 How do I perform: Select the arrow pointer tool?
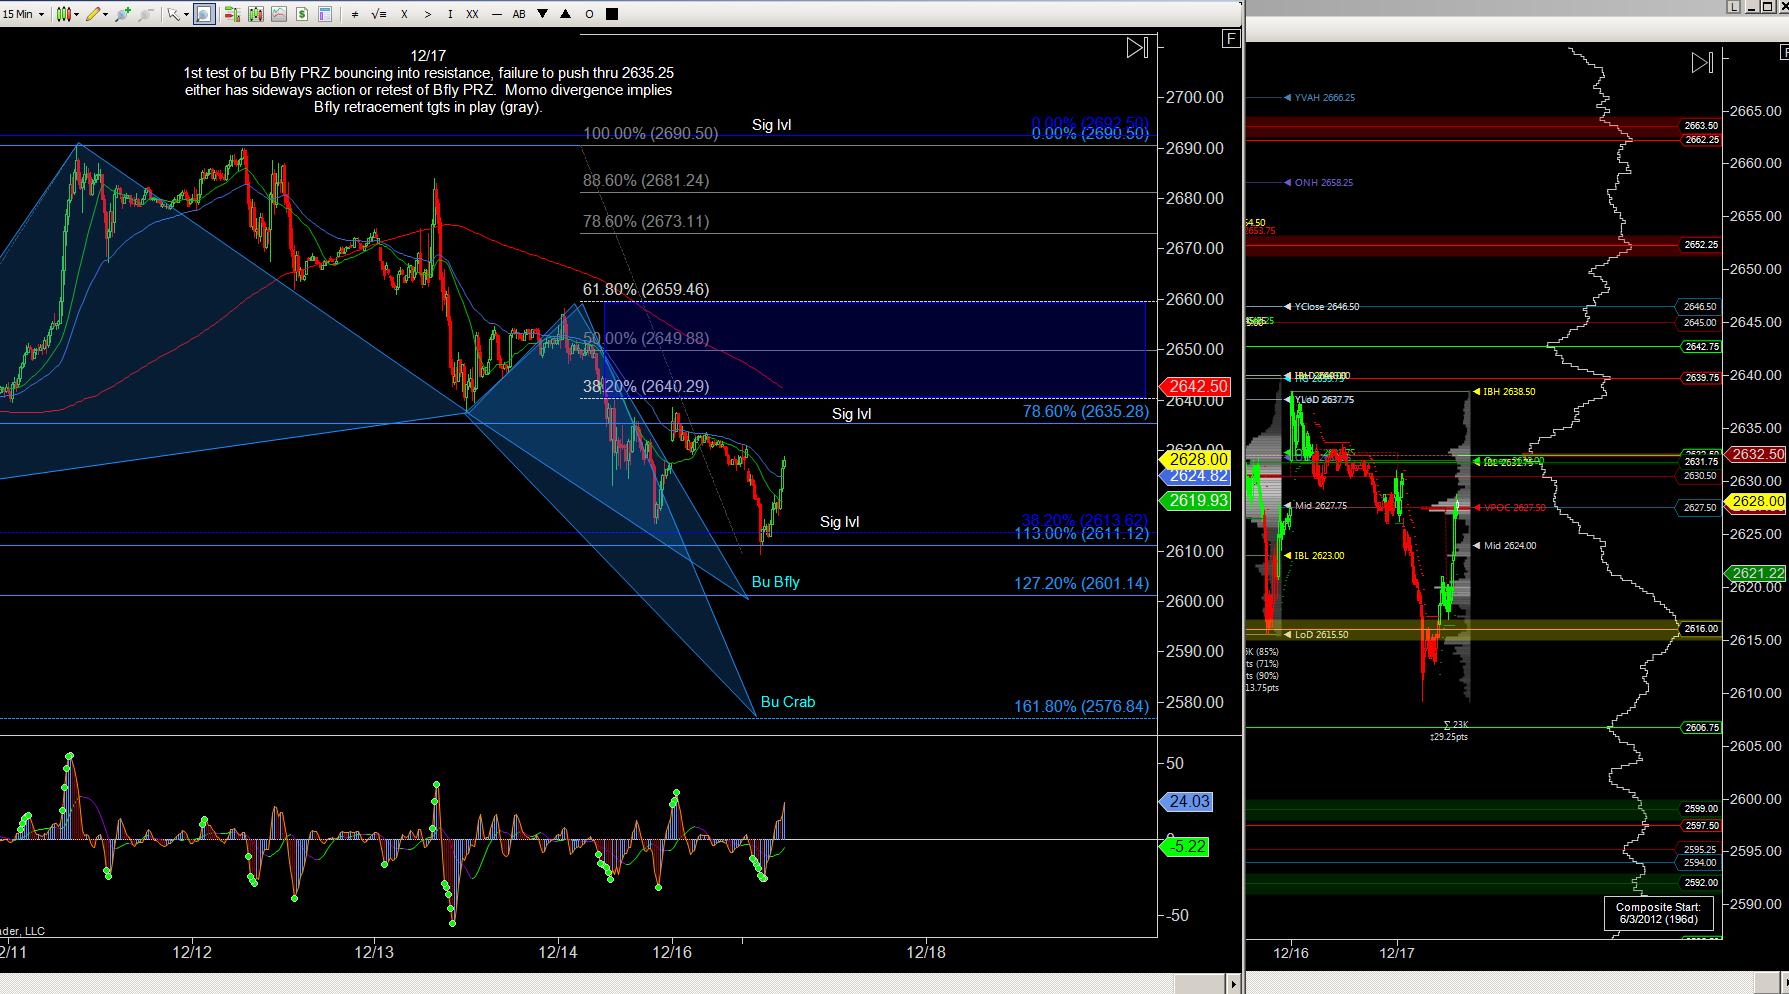(173, 14)
